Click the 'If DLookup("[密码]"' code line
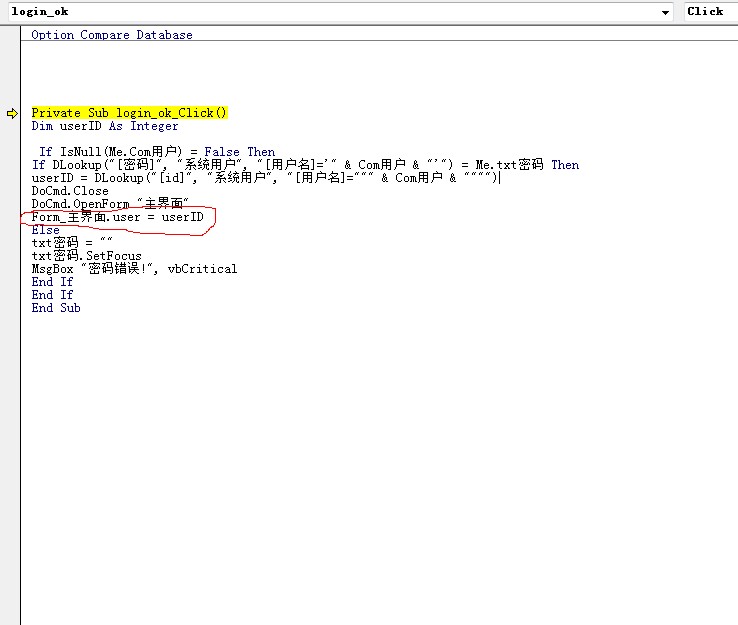Viewport: 738px width, 625px height. (x=305, y=165)
